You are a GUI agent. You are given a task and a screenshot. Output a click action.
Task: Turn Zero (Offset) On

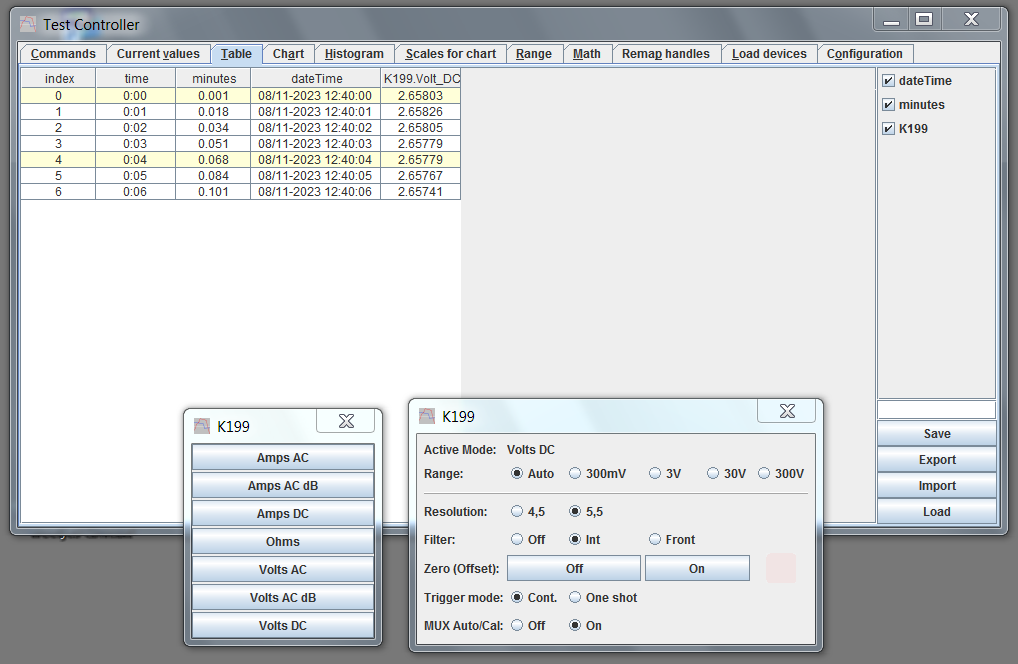[696, 569]
